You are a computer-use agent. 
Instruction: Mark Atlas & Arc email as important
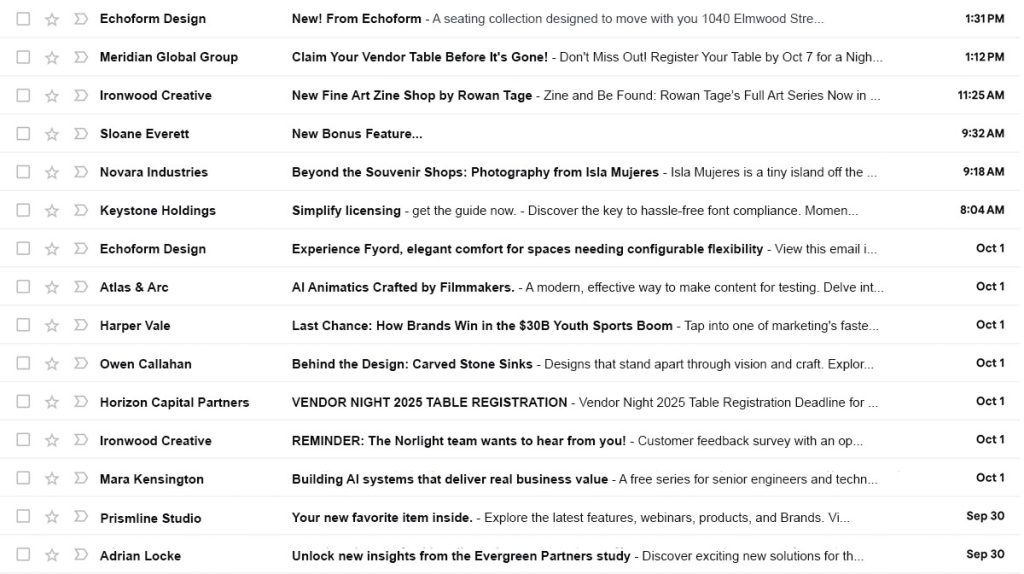coord(81,288)
